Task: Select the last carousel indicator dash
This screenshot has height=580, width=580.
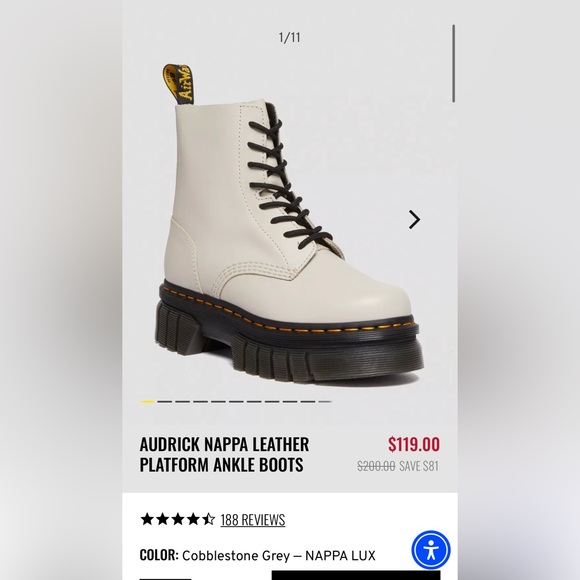Action: tap(326, 401)
